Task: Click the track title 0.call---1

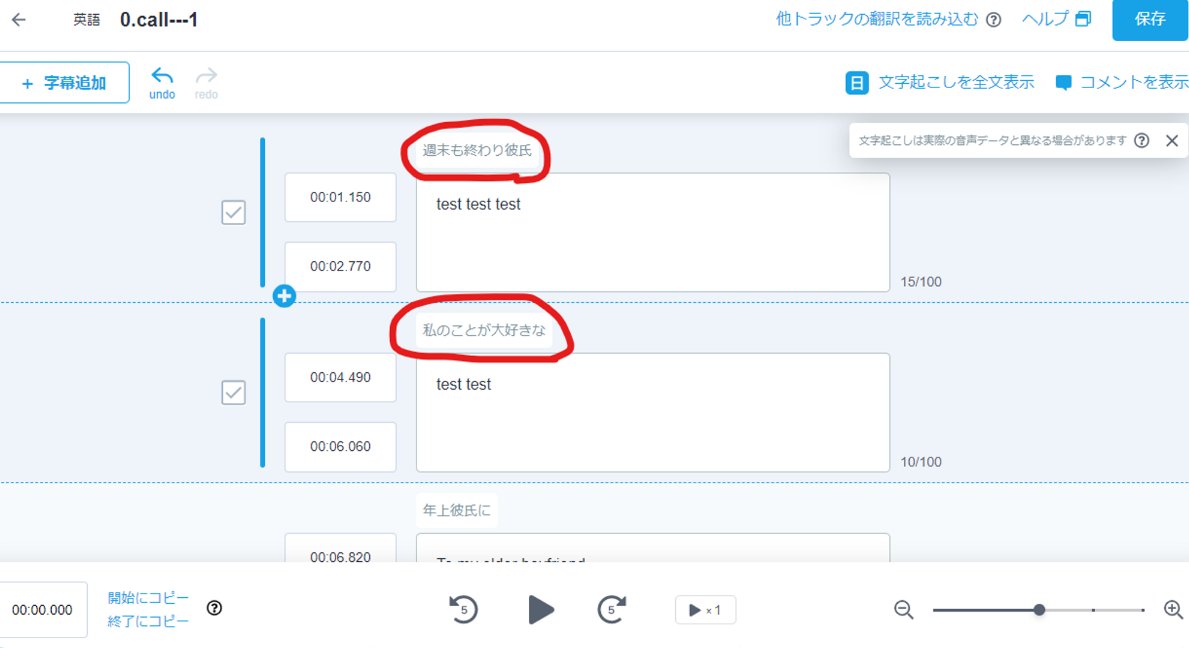Action: click(159, 20)
